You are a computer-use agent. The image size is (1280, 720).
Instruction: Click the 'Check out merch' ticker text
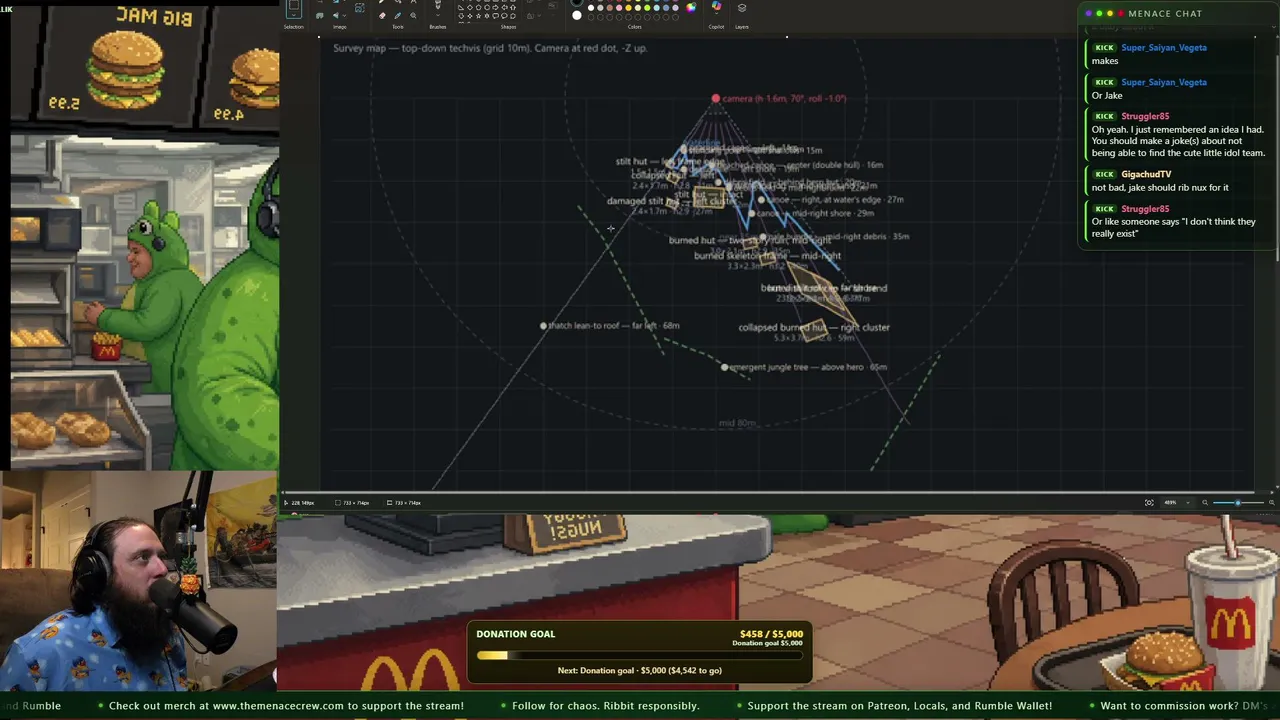tap(286, 706)
